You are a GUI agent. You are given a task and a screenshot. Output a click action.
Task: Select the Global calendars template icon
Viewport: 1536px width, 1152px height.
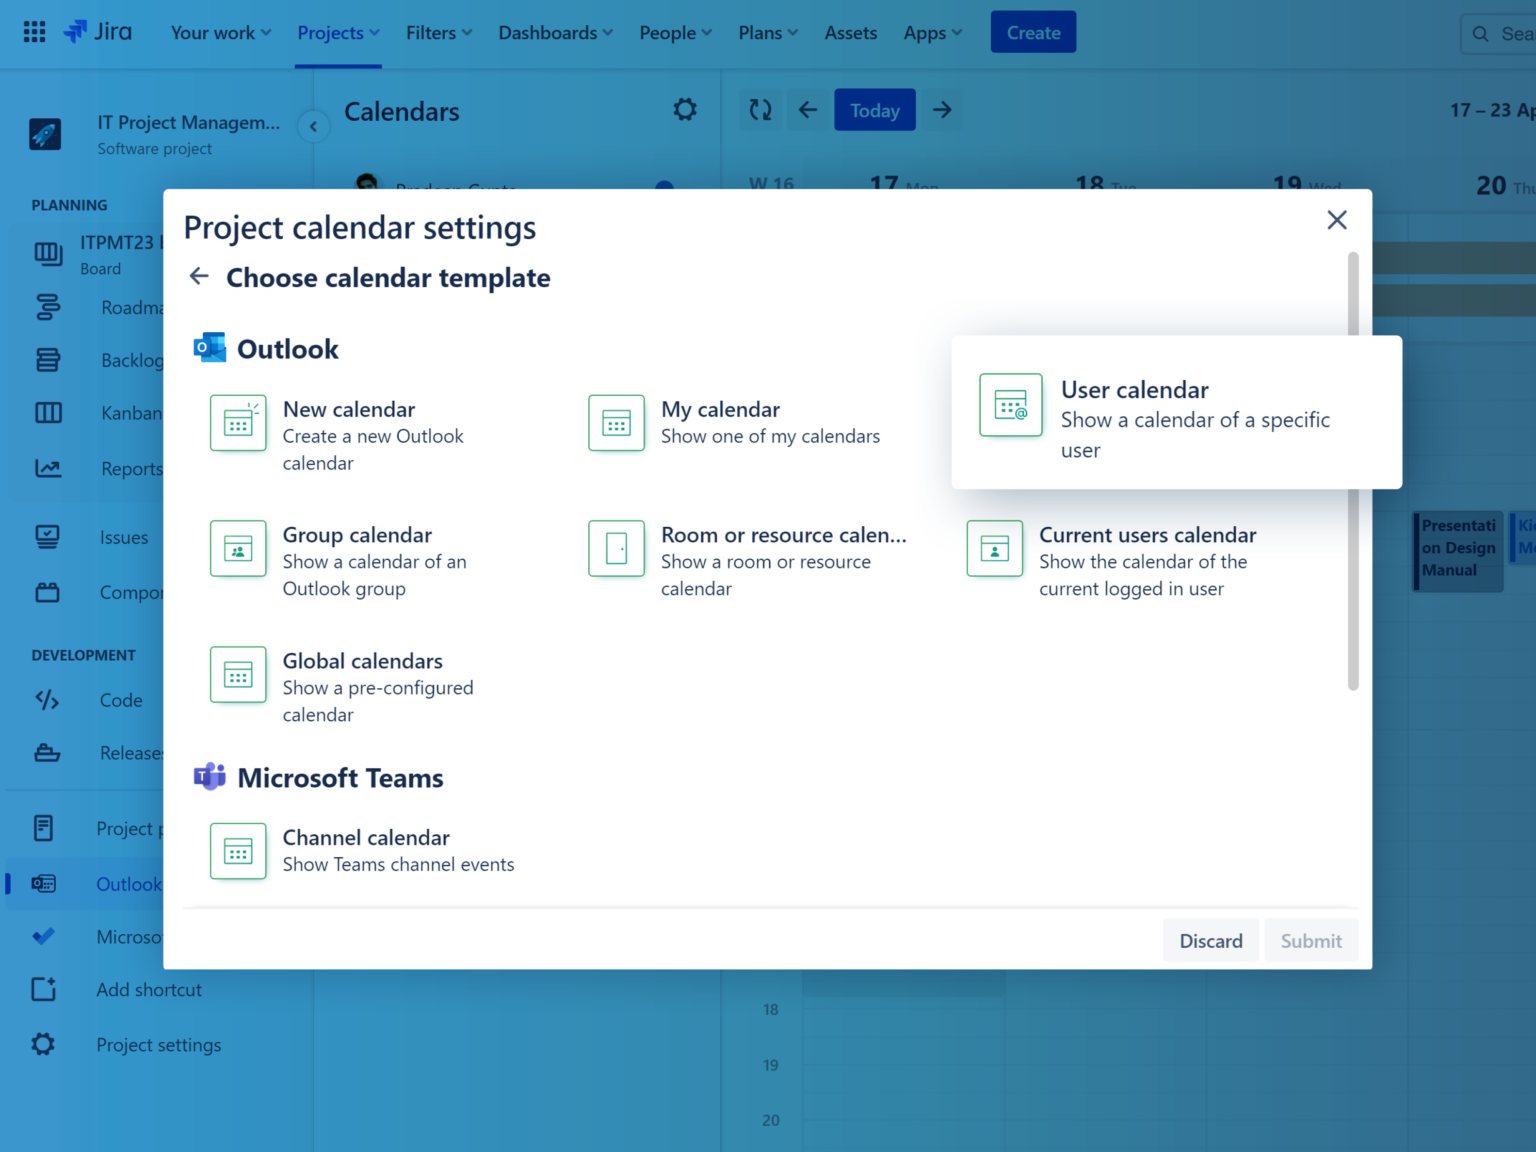[238, 675]
